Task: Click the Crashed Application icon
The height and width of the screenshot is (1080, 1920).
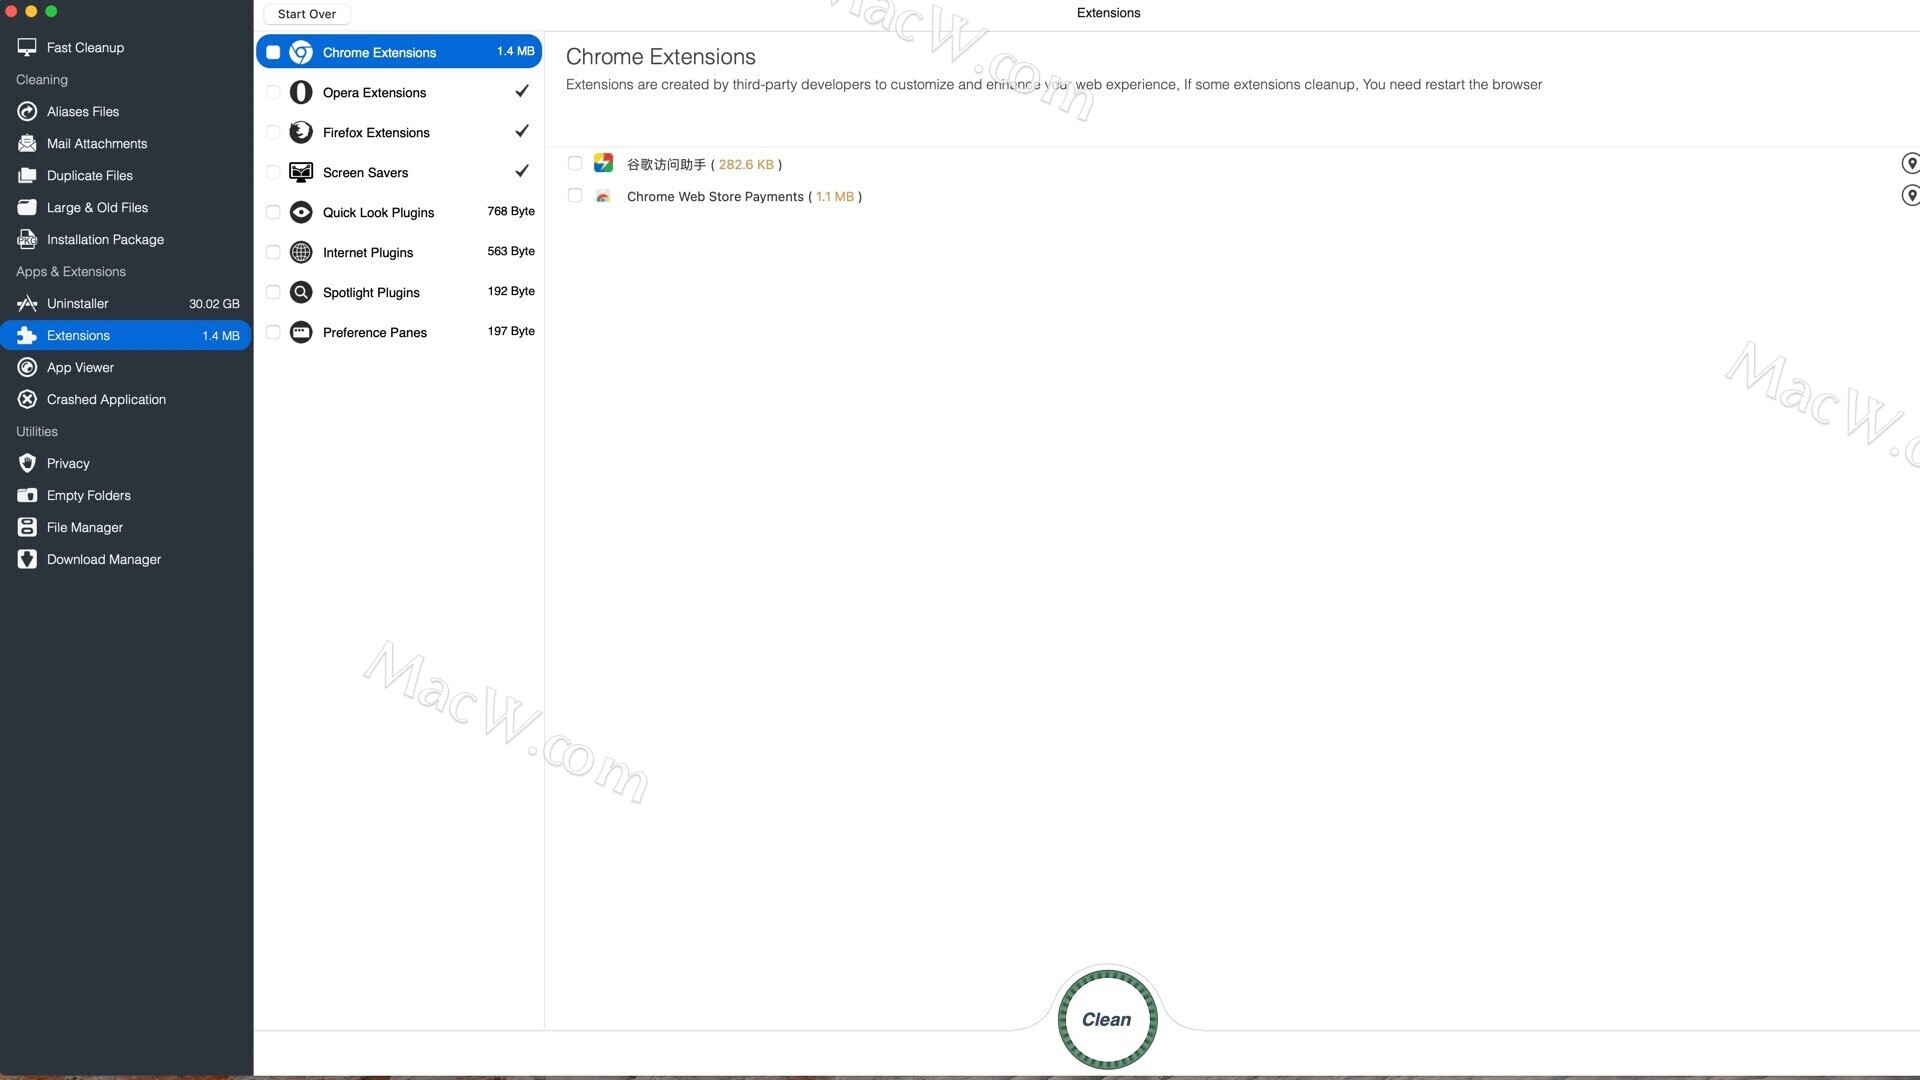Action: [x=27, y=399]
